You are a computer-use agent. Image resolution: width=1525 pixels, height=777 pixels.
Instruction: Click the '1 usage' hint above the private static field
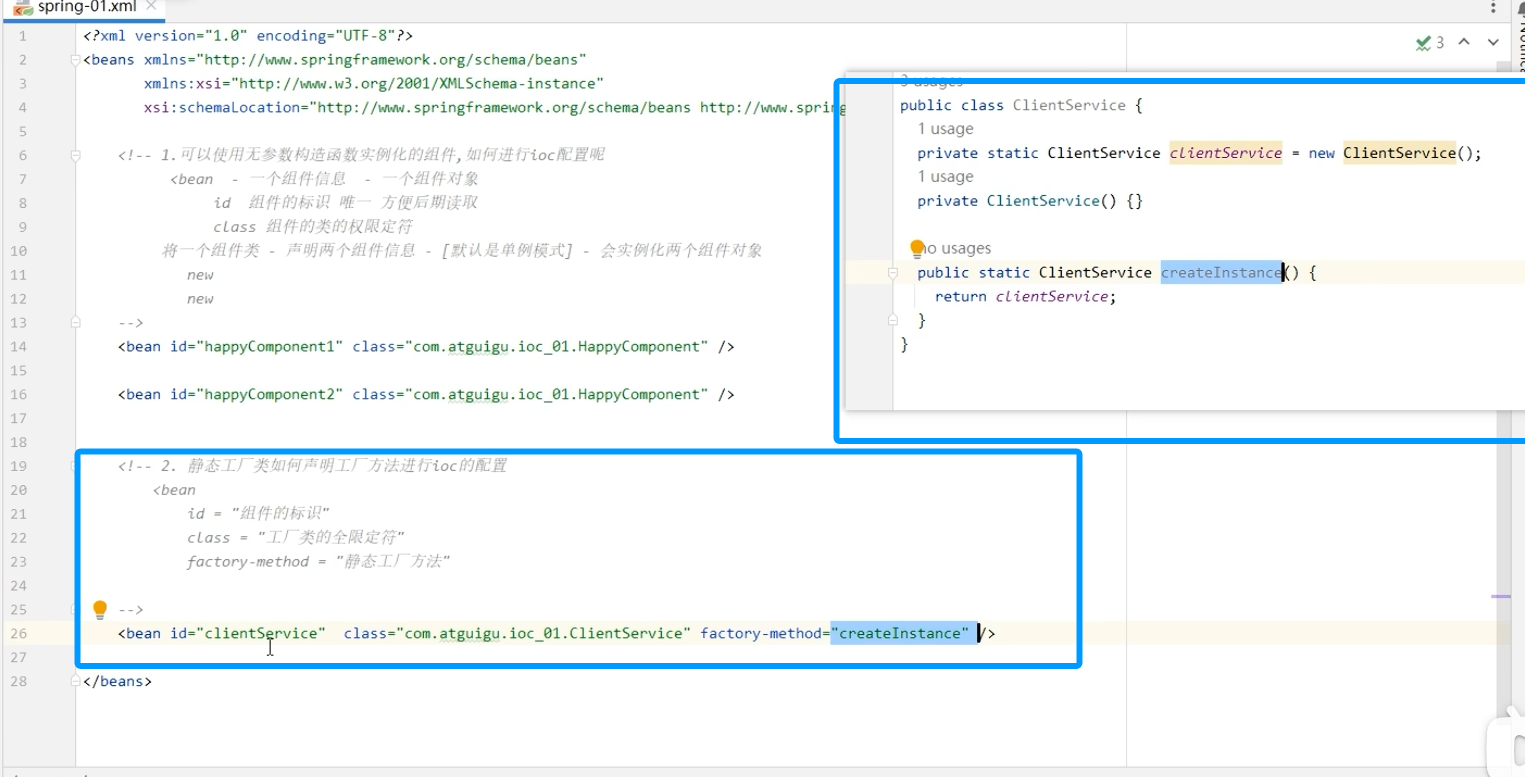coord(945,129)
